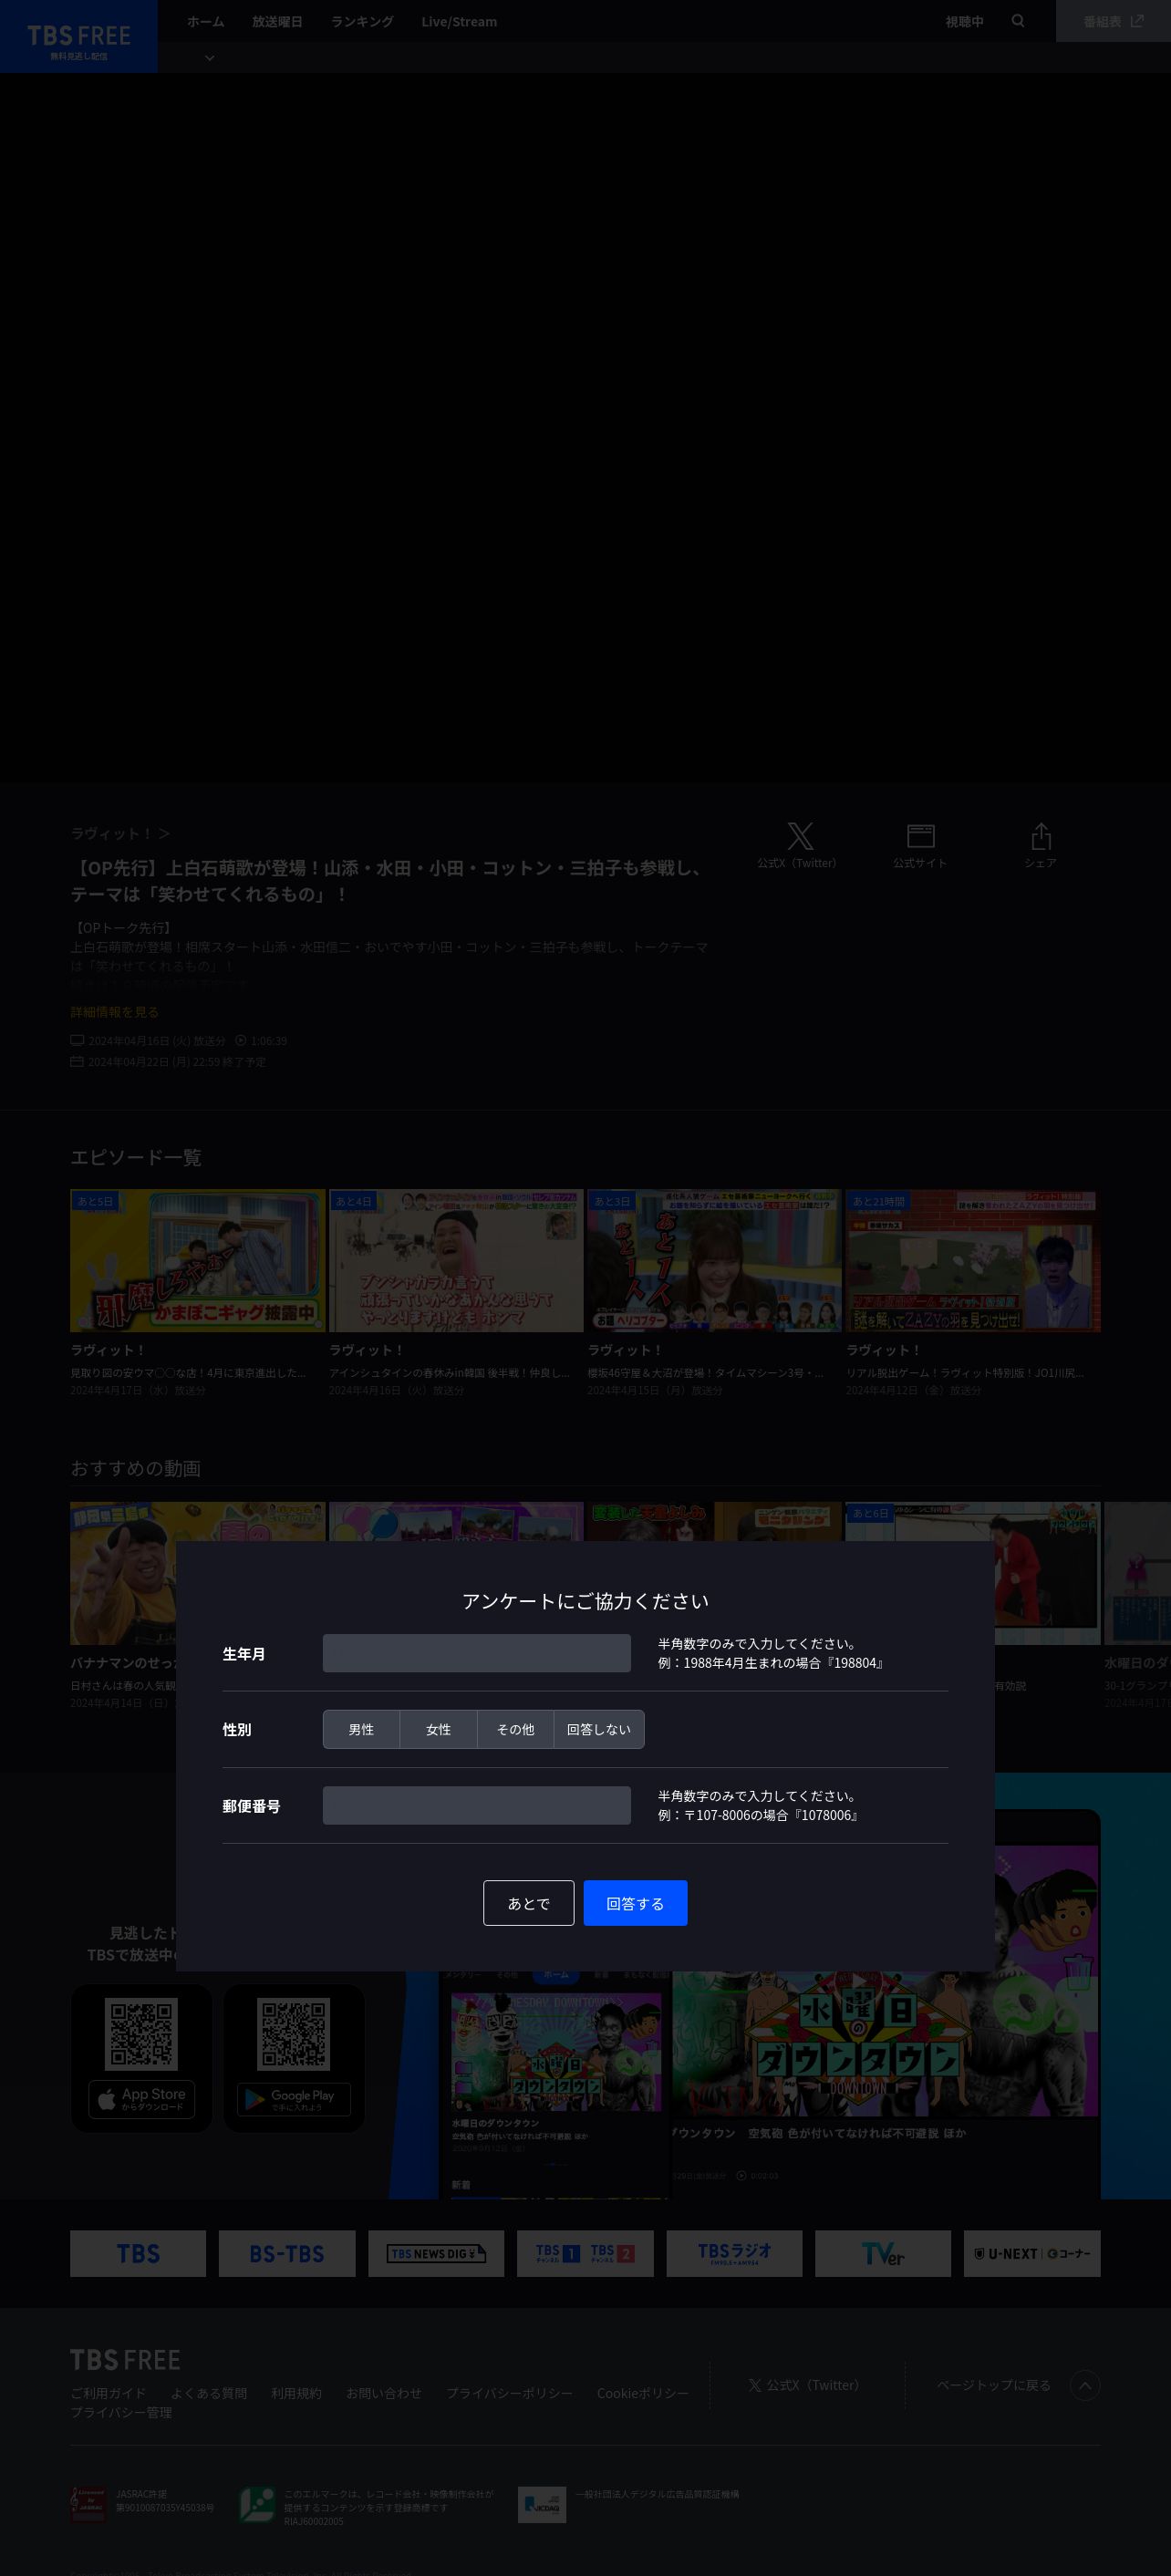Click the QR code above Google Play
This screenshot has height=2576, width=1171.
[293, 2034]
